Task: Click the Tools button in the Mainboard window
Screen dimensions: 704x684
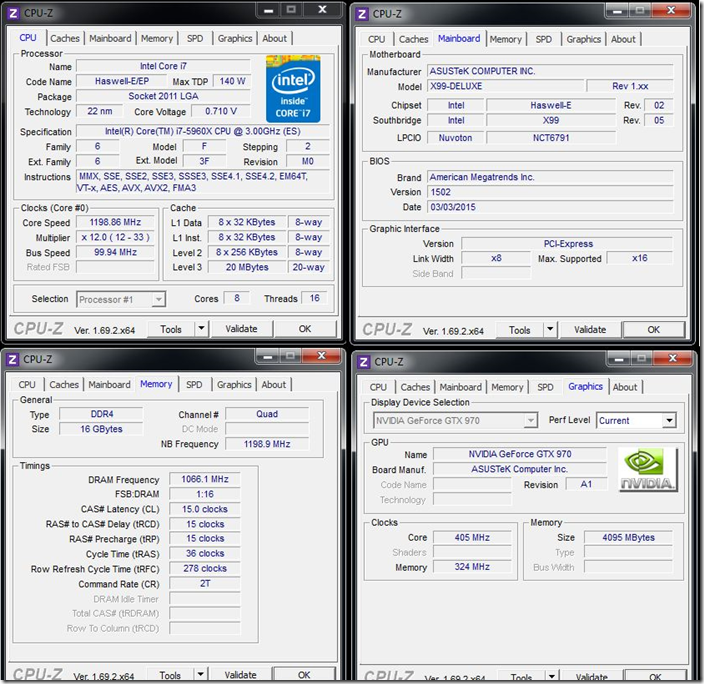Action: [520, 331]
